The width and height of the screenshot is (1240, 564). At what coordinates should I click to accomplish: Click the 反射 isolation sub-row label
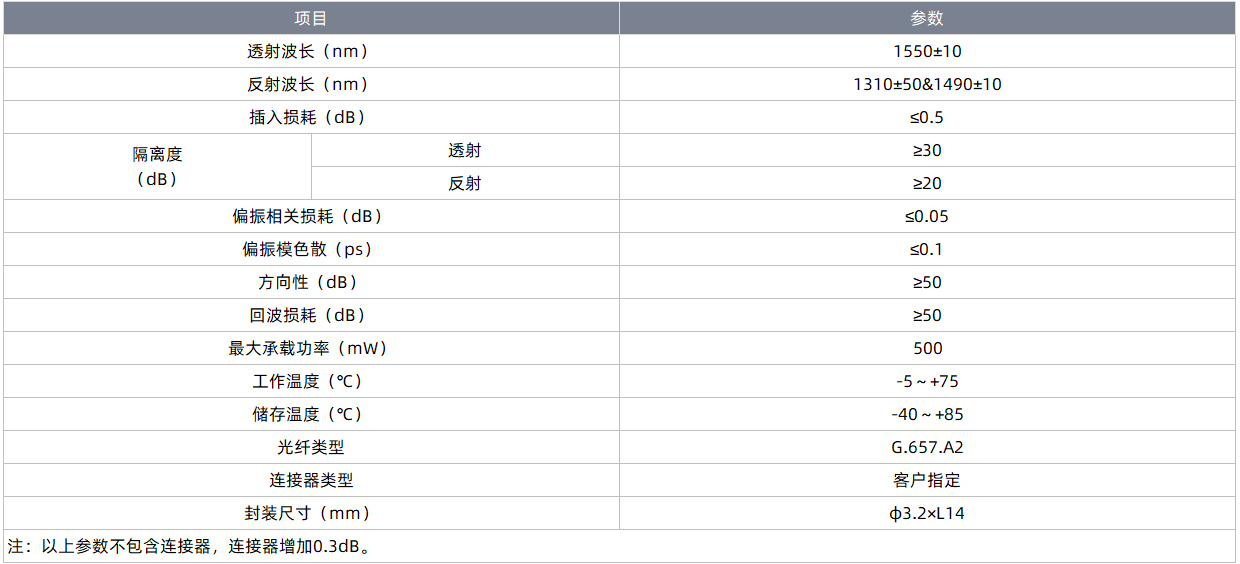pos(465,183)
